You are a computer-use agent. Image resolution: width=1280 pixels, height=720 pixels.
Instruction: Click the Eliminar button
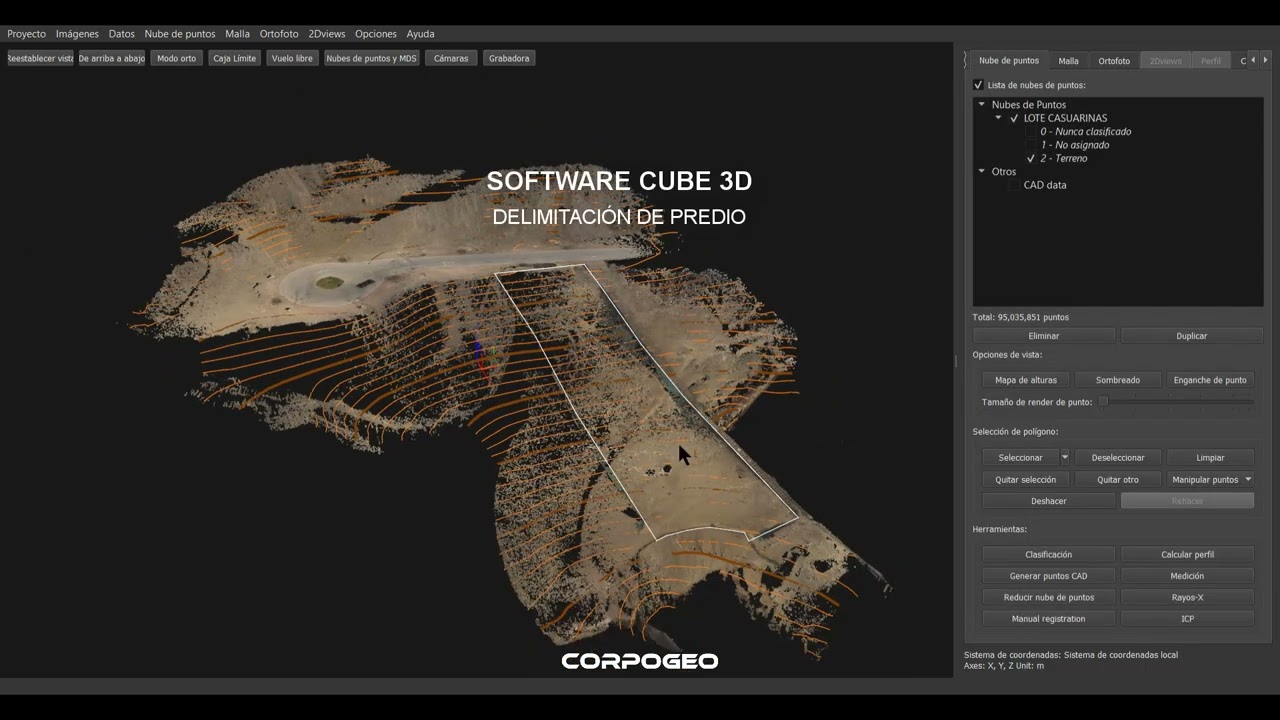(1044, 336)
